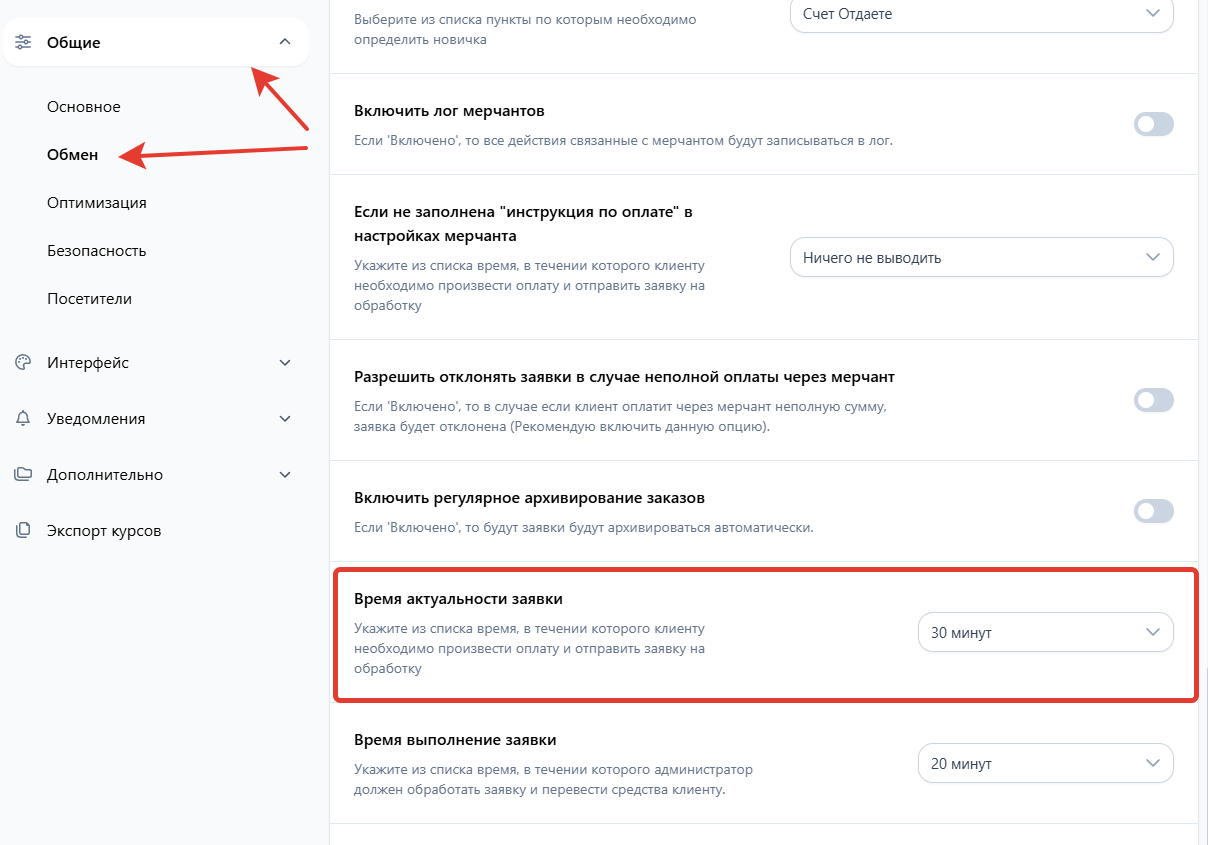The height and width of the screenshot is (845, 1208).
Task: Open the Основное settings page
Action: click(84, 107)
